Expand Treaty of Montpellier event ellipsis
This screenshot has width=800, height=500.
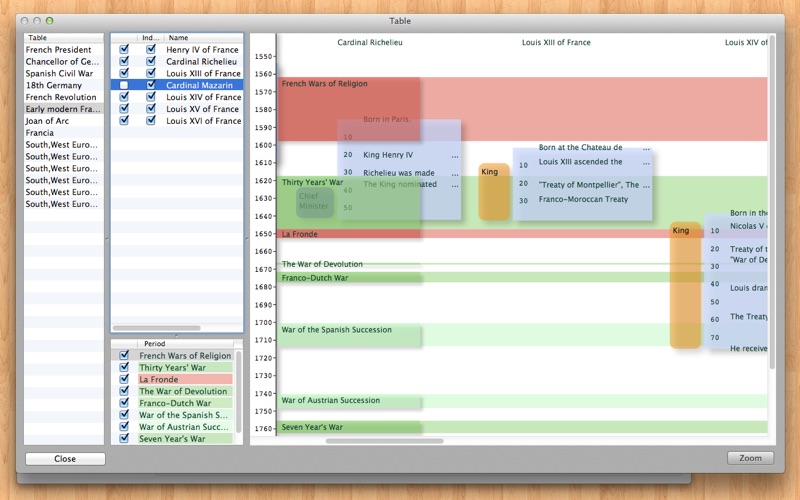click(646, 186)
